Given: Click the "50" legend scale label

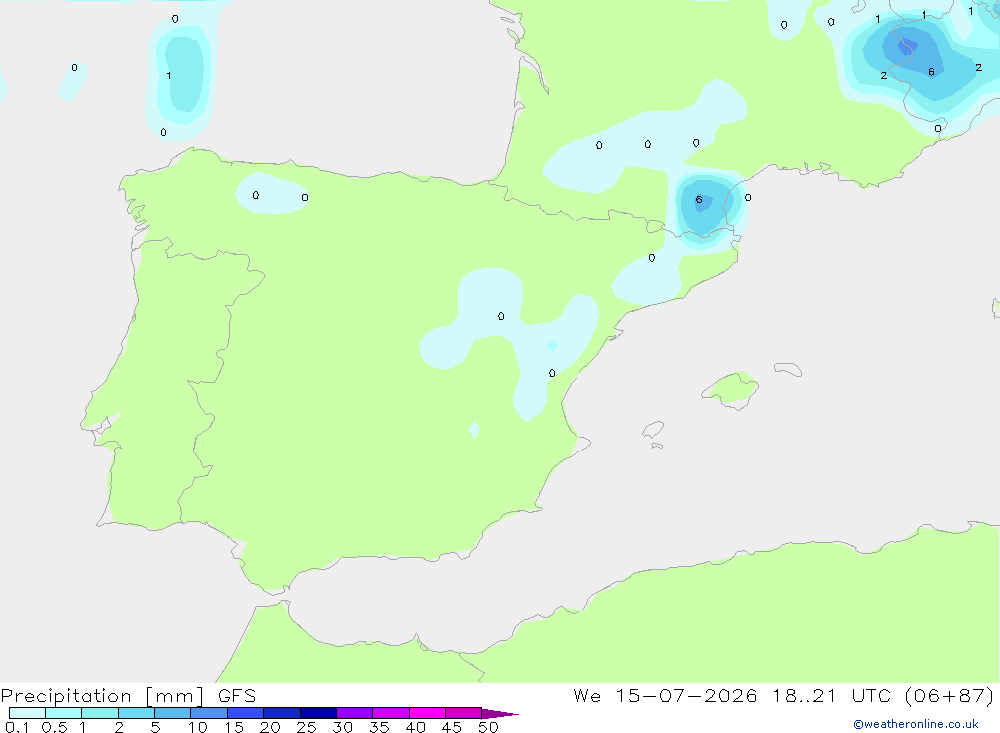Looking at the screenshot, I should (488, 727).
